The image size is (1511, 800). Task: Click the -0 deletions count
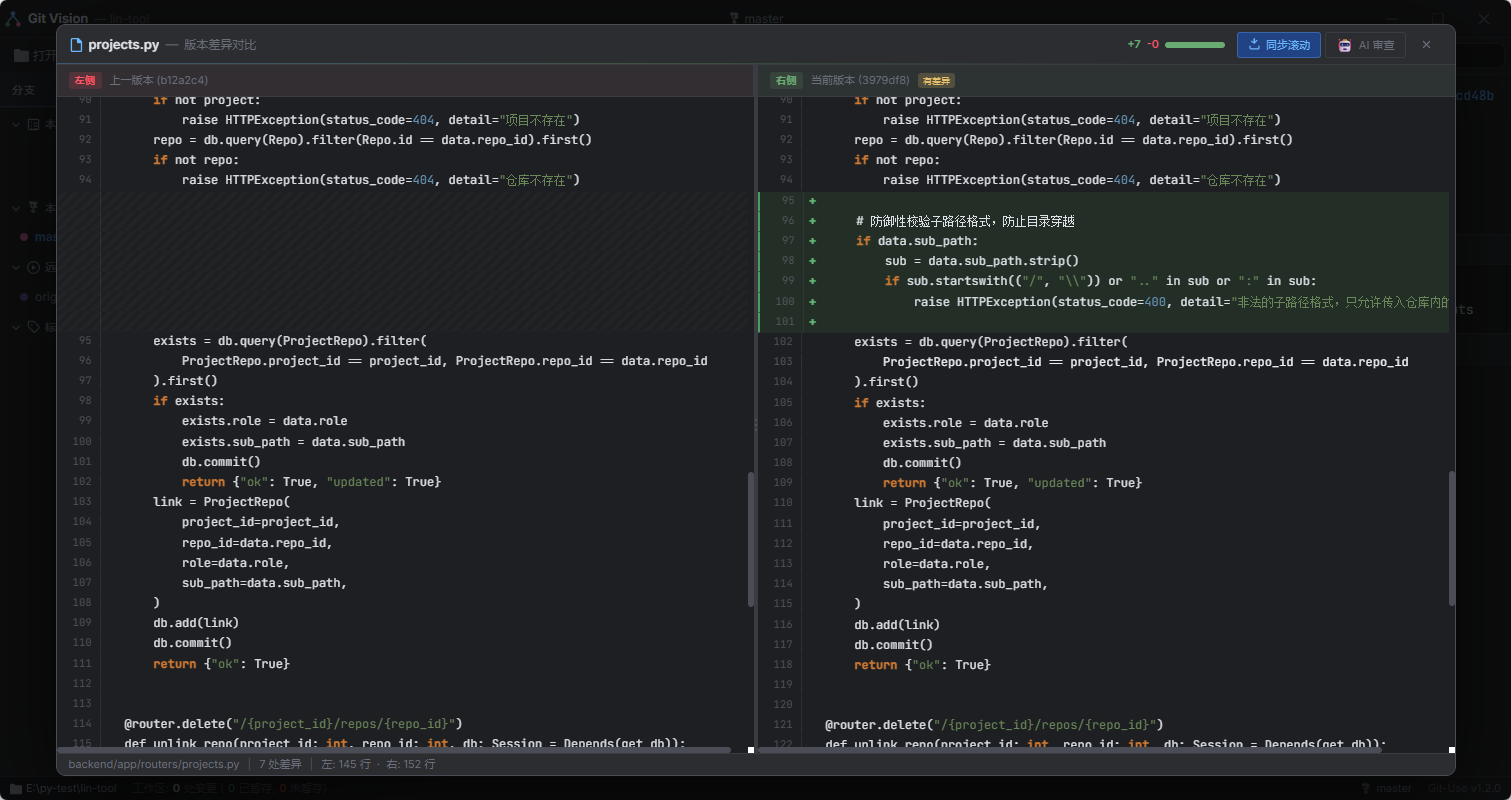point(1153,45)
